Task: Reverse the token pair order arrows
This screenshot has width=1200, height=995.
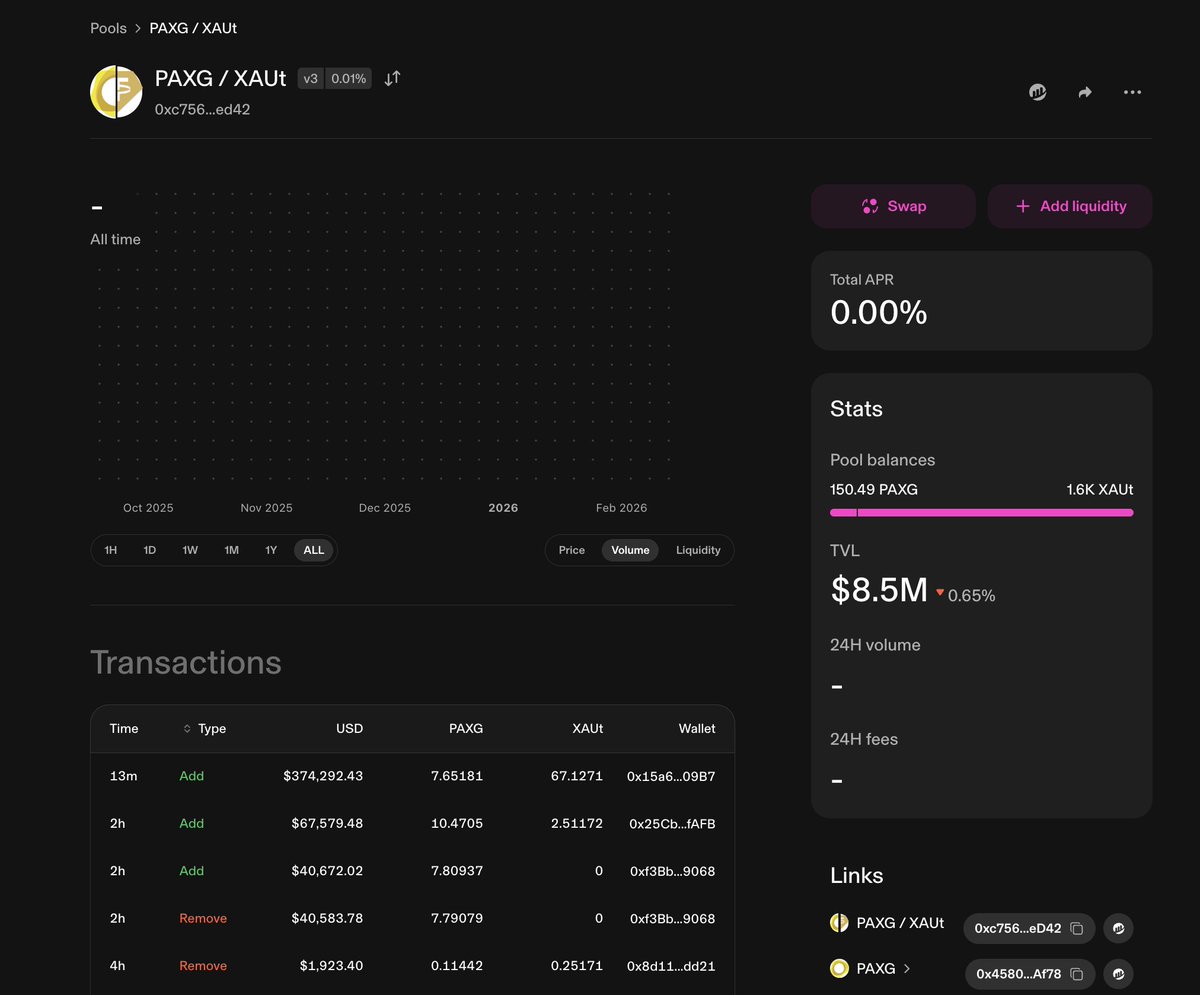Action: [x=392, y=78]
